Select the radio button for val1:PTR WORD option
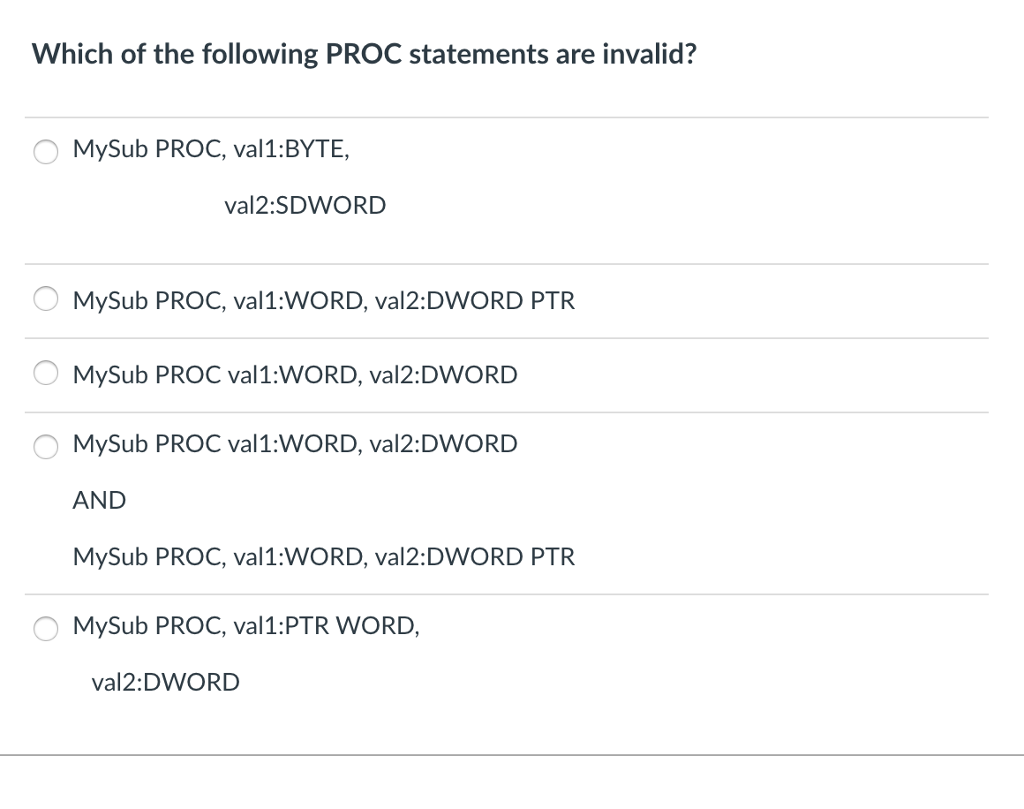Viewport: 1024px width, 809px height. click(45, 629)
